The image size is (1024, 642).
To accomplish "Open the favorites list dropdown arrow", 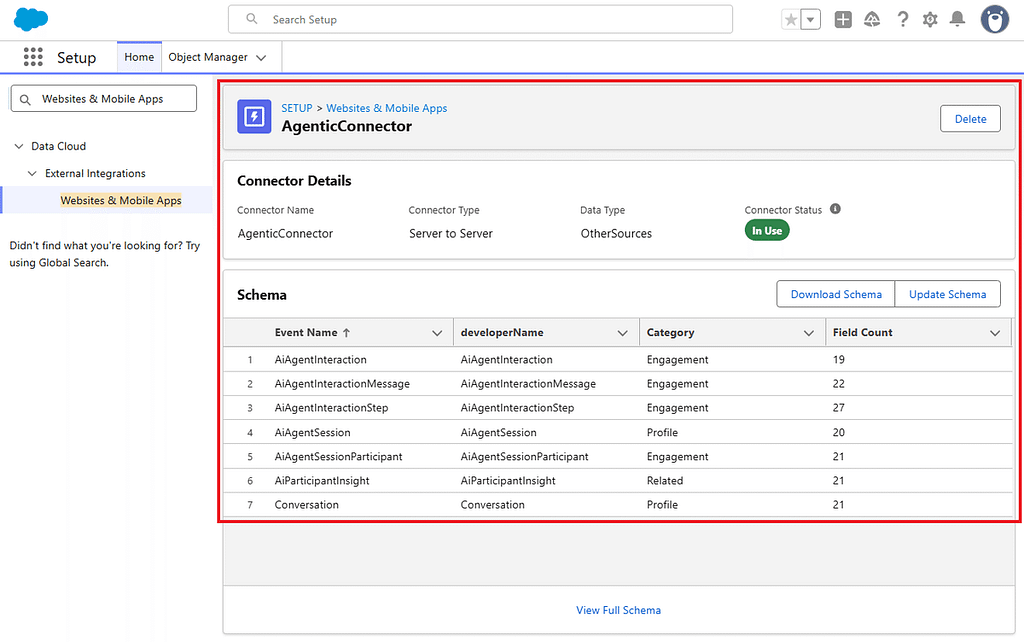I will click(810, 20).
